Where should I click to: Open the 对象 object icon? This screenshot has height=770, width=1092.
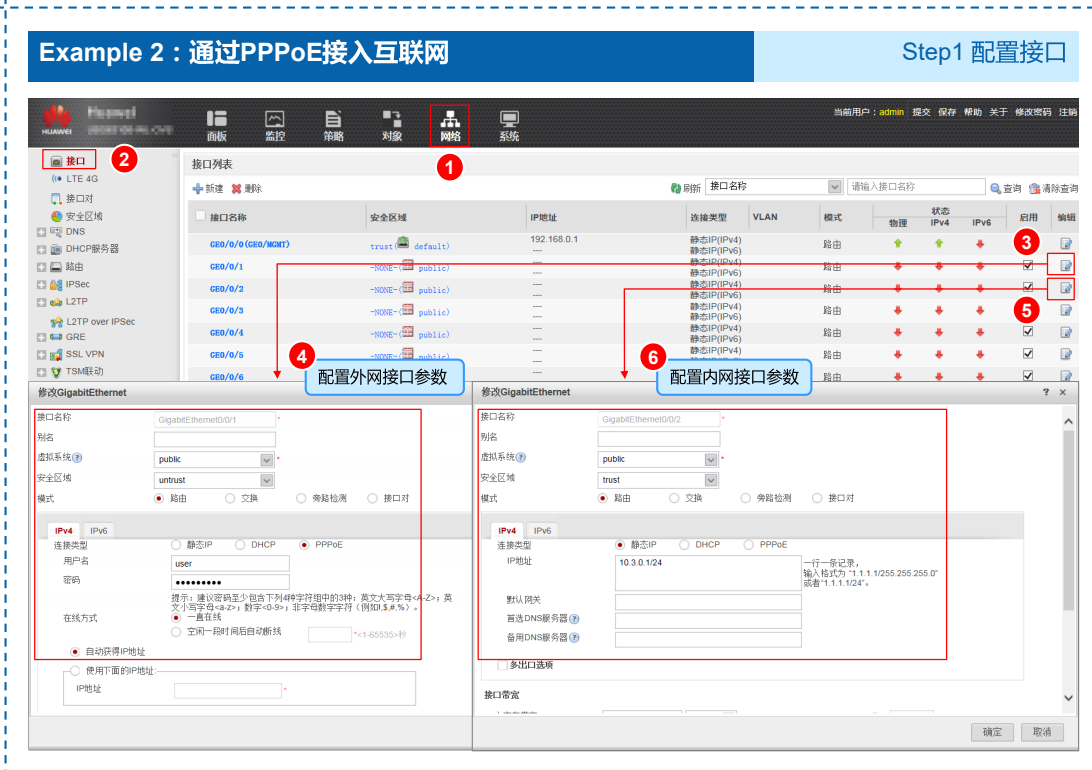coord(392,124)
